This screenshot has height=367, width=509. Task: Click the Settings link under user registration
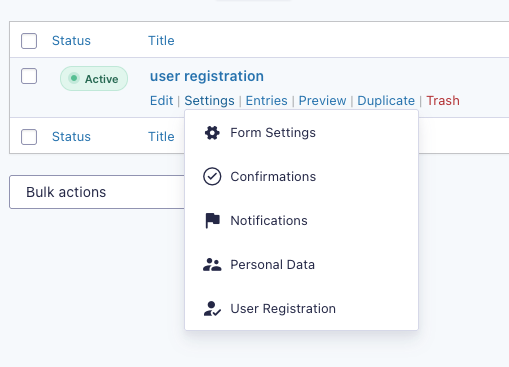(x=209, y=101)
